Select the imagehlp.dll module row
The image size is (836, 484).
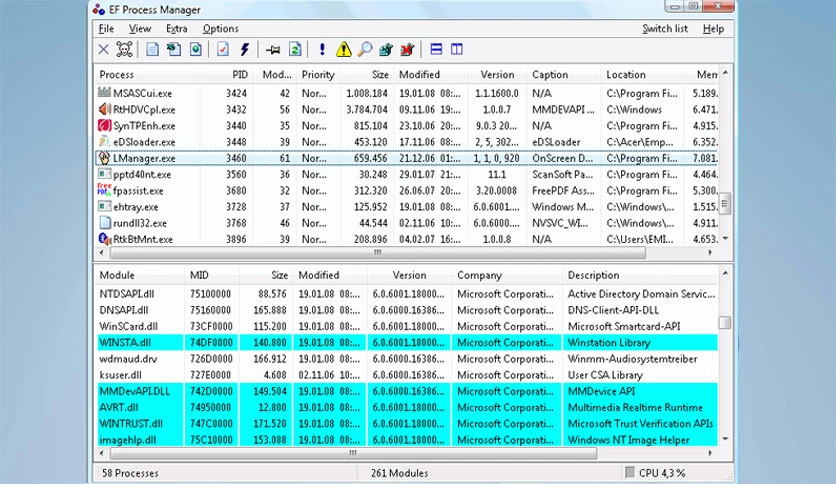click(x=407, y=440)
